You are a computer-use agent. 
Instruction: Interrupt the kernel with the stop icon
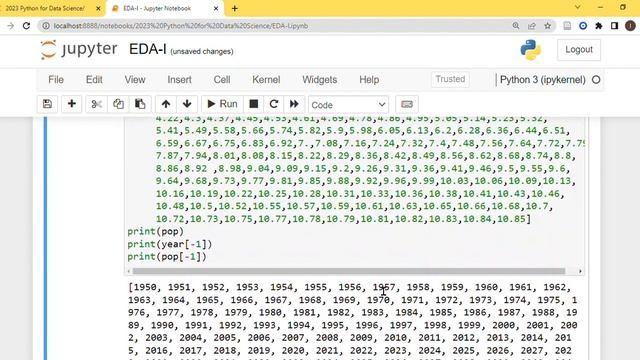(x=253, y=104)
